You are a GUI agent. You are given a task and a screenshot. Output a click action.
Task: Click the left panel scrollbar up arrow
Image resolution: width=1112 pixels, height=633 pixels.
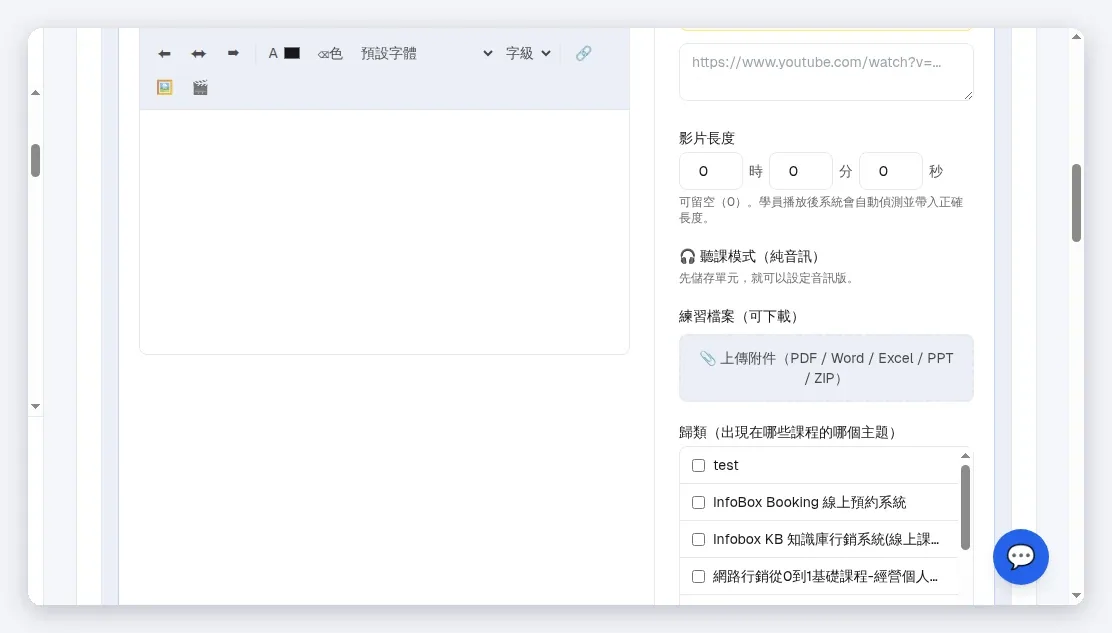35,93
